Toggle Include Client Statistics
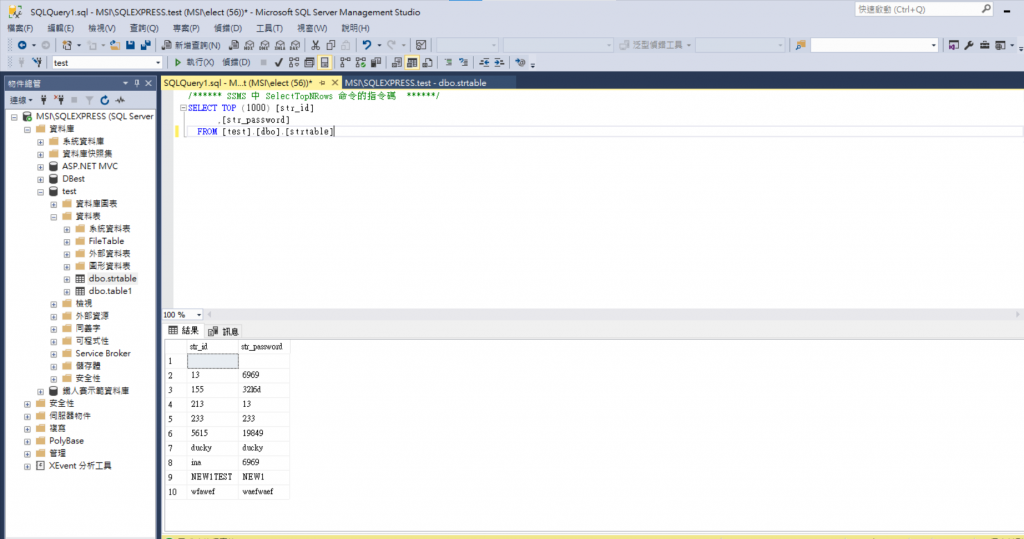 pyautogui.click(x=376, y=63)
